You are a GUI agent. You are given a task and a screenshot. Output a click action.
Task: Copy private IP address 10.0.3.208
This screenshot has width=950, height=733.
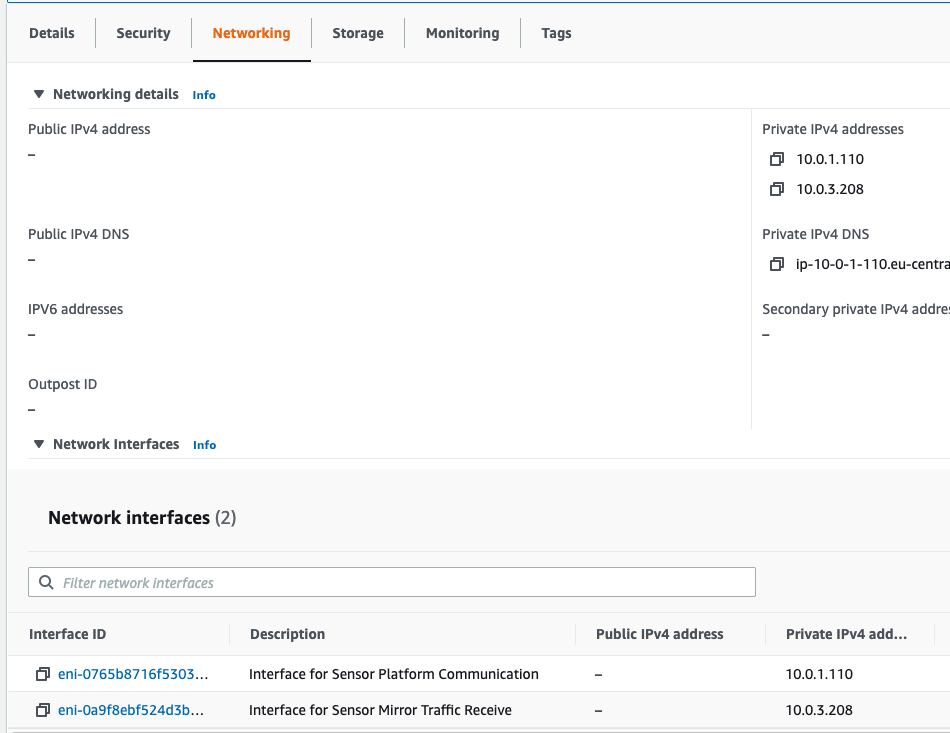pyautogui.click(x=777, y=190)
